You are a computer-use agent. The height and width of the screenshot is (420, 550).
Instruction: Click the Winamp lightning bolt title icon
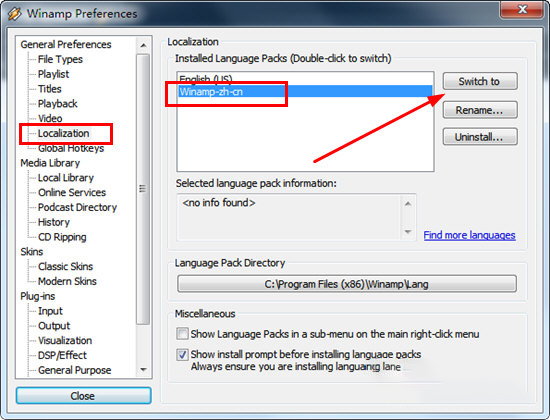click(15, 14)
